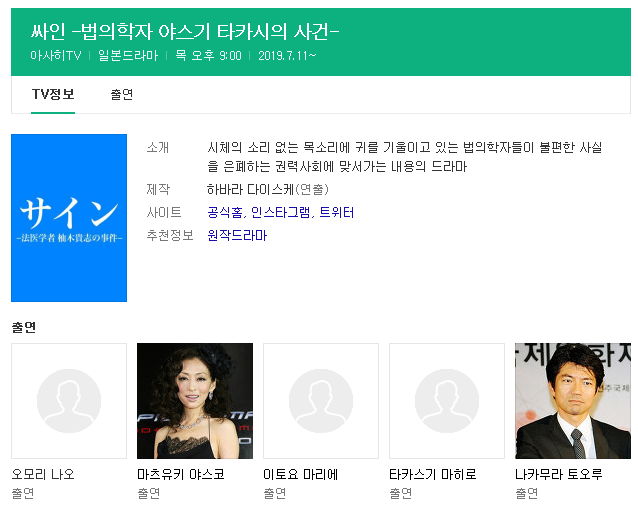Click the 아사히TV broadcaster text
638x507 pixels.
(x=56, y=55)
